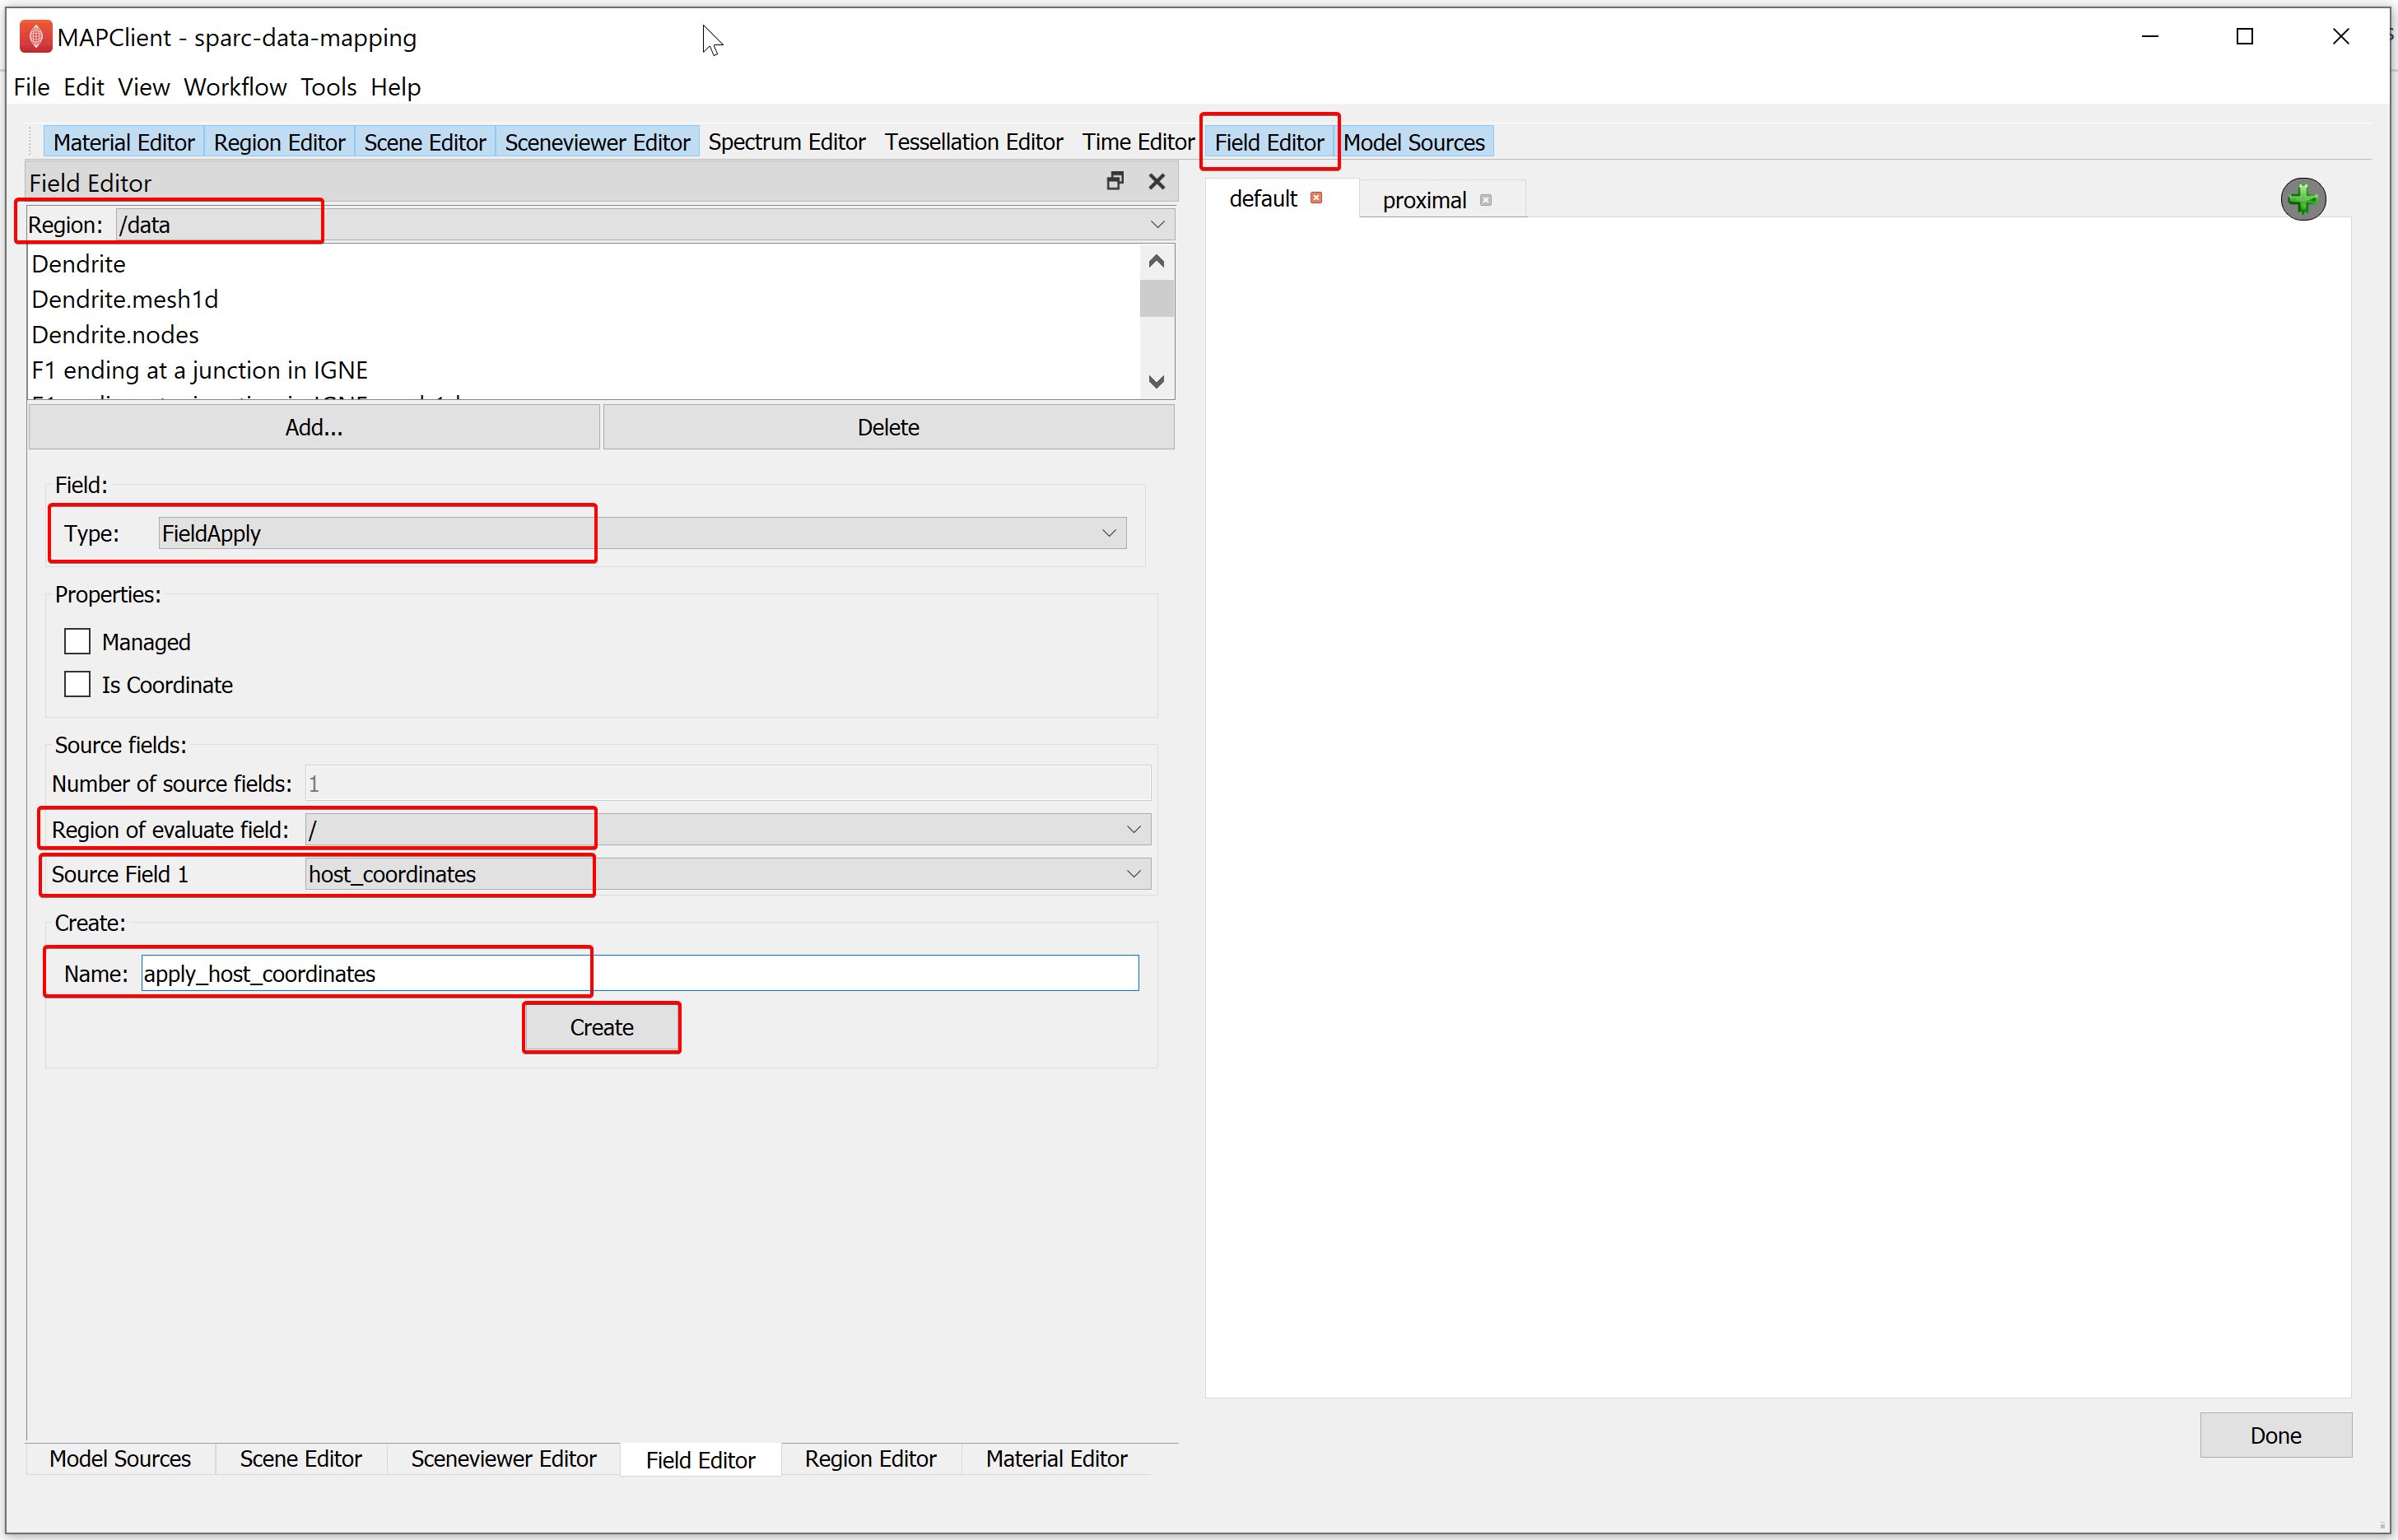Click the Delete button
Viewport: 2398px width, 1540px height.
(x=892, y=426)
